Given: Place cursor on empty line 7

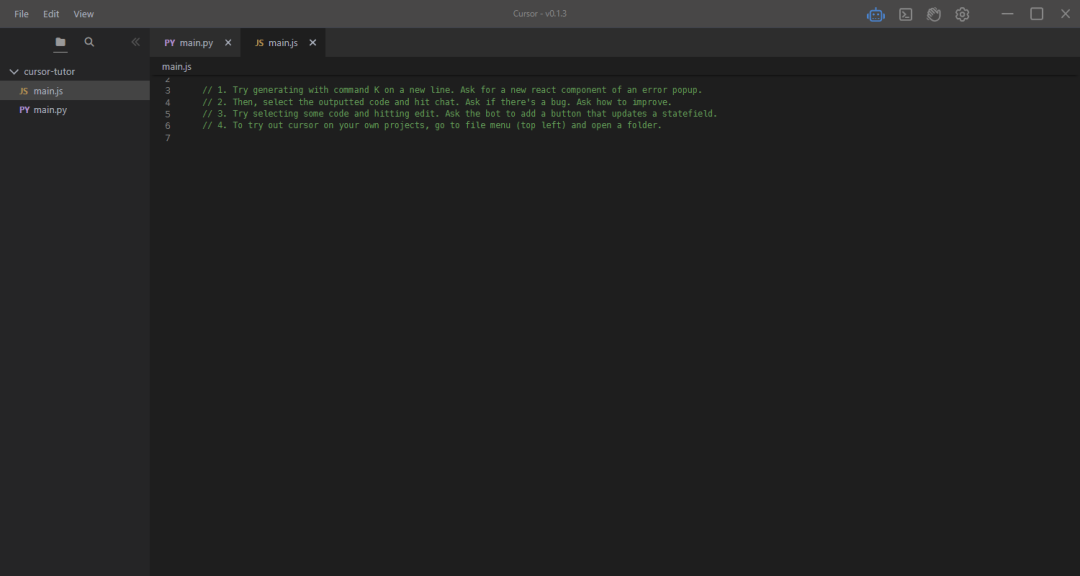Looking at the screenshot, I should point(620,138).
